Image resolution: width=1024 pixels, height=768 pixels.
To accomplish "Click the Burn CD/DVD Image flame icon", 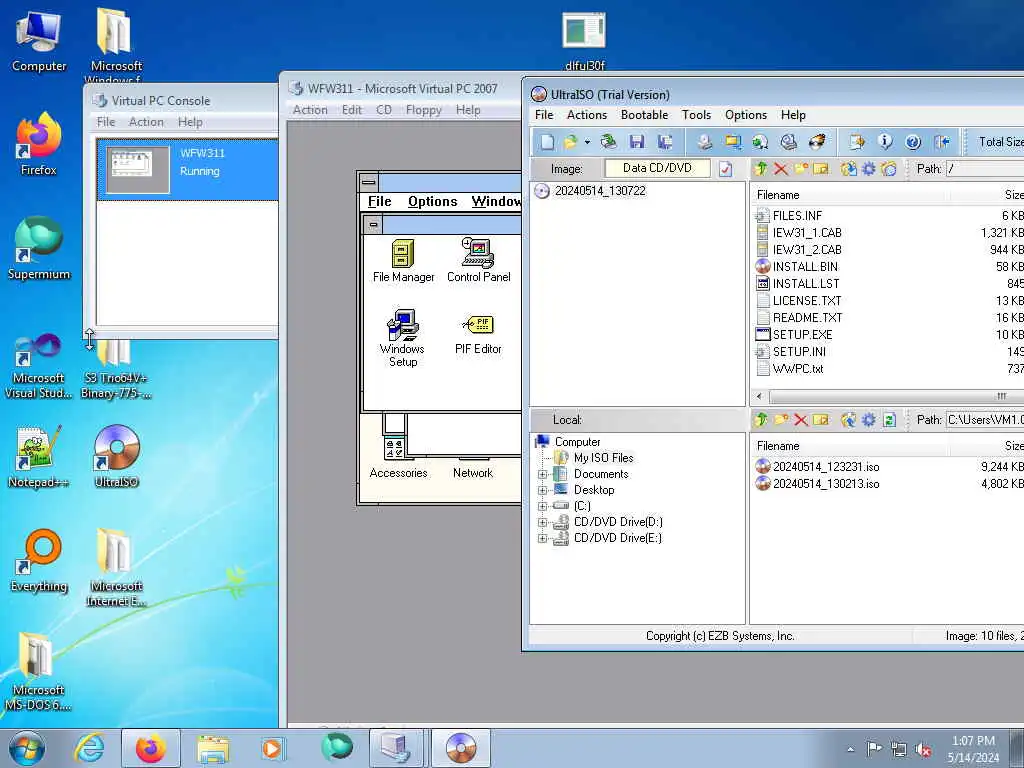I will click(817, 142).
